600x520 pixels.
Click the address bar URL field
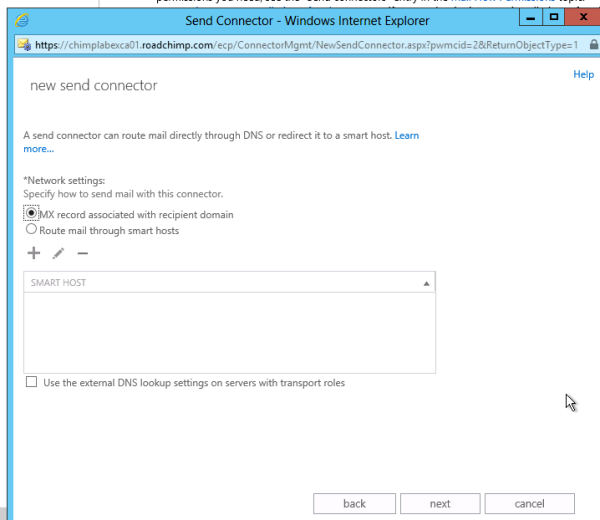pos(306,45)
